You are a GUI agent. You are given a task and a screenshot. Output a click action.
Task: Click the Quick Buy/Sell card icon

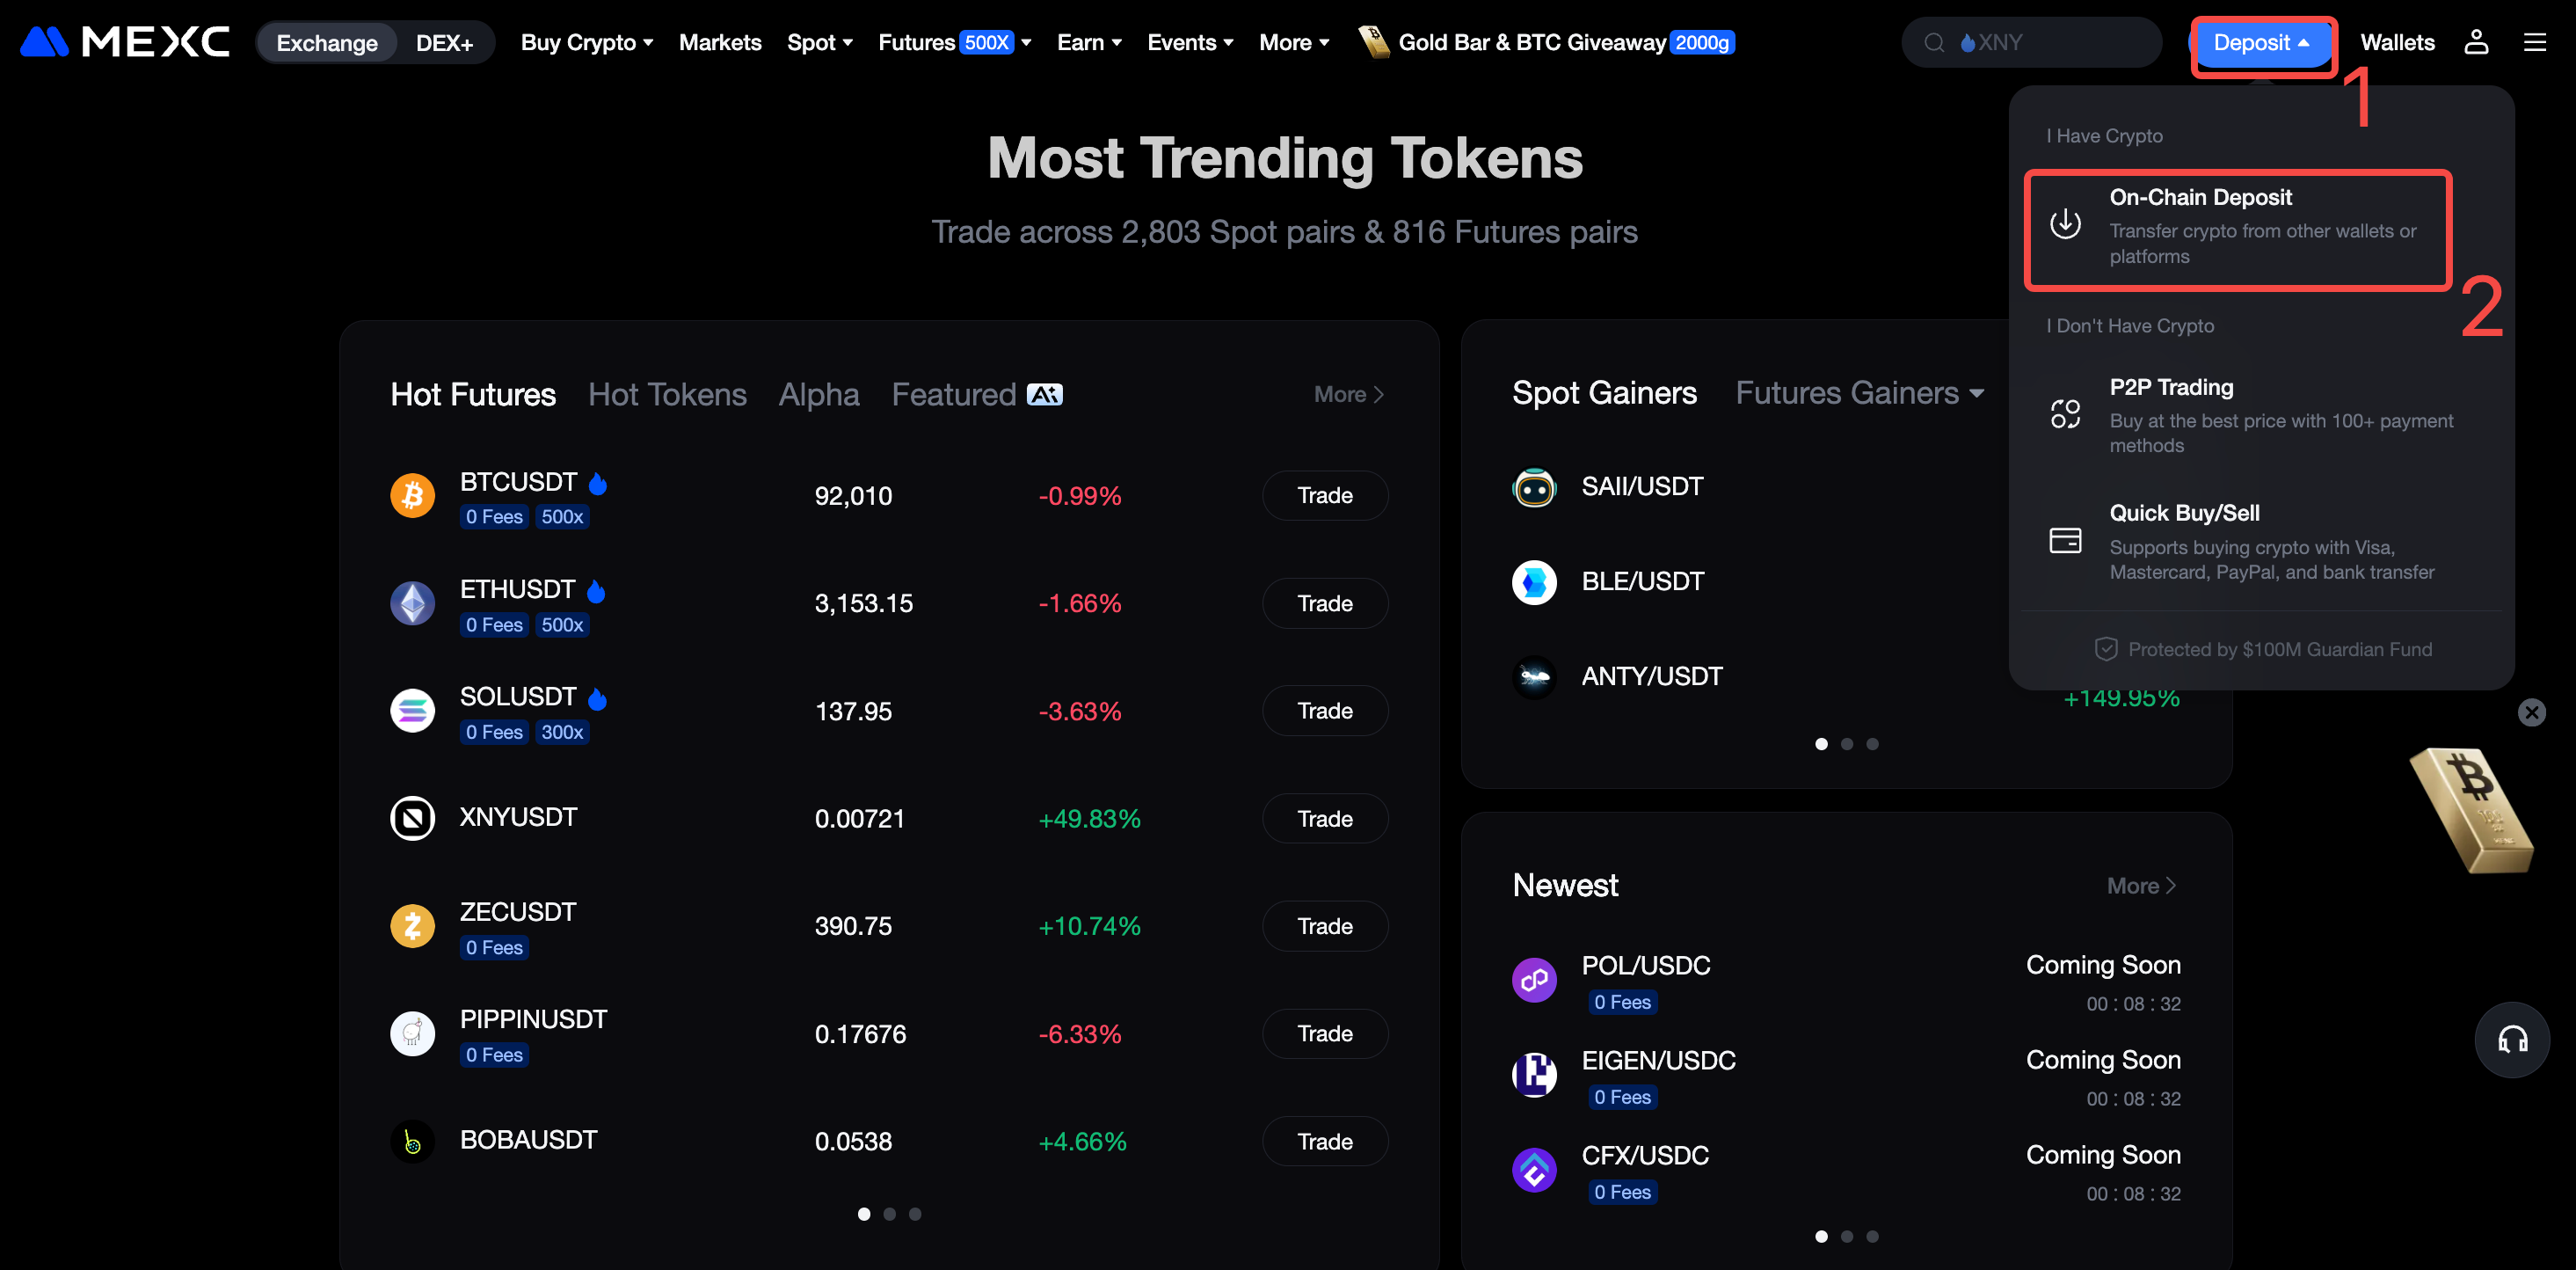[x=2065, y=540]
